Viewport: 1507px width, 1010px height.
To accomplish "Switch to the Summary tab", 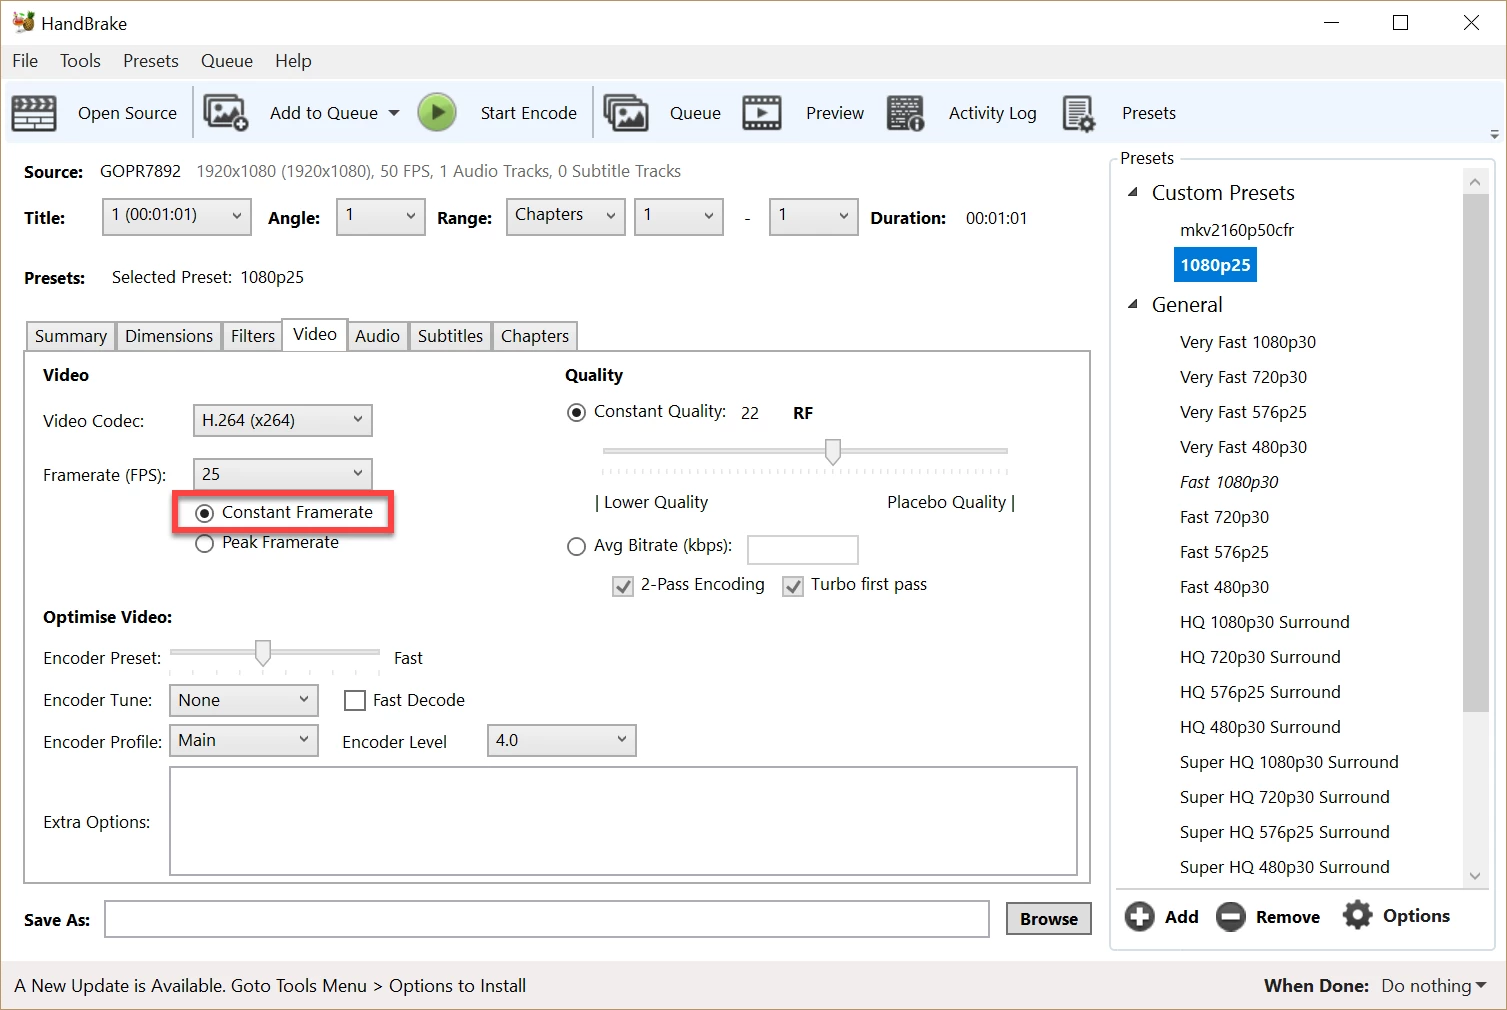I will click(70, 336).
